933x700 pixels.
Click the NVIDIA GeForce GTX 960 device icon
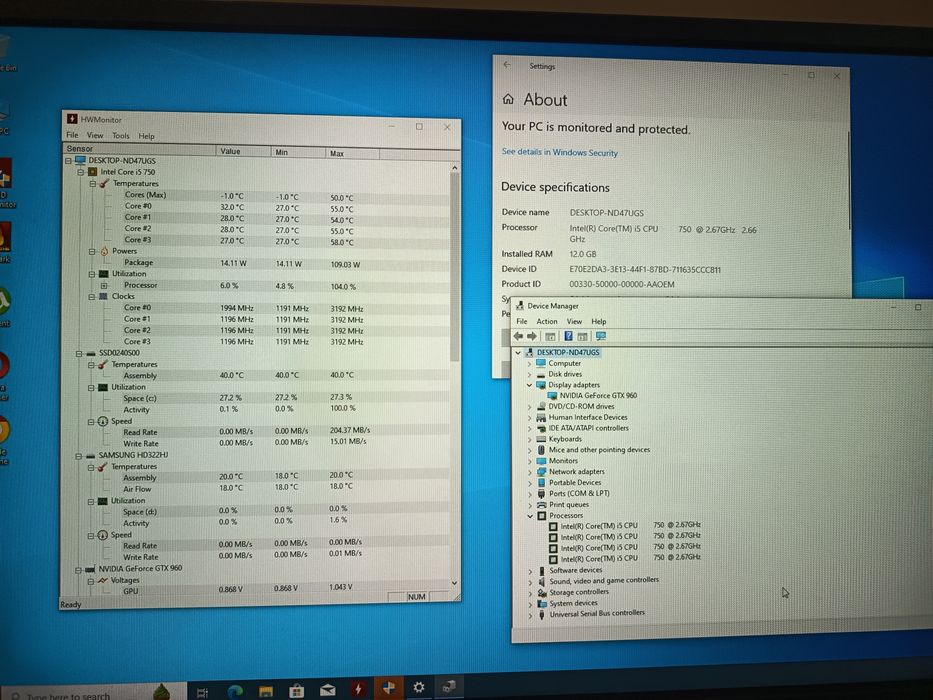(552, 395)
